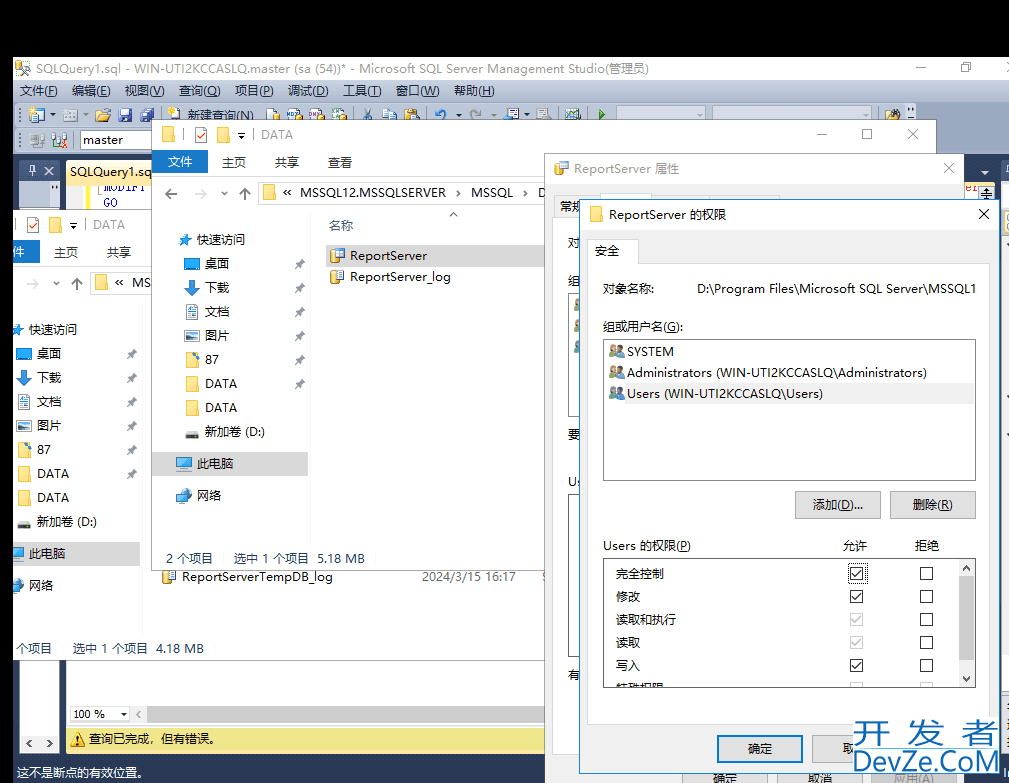Image resolution: width=1009 pixels, height=783 pixels.
Task: Click Properties checkmark icon in front DATA window title
Action: click(x=201, y=134)
